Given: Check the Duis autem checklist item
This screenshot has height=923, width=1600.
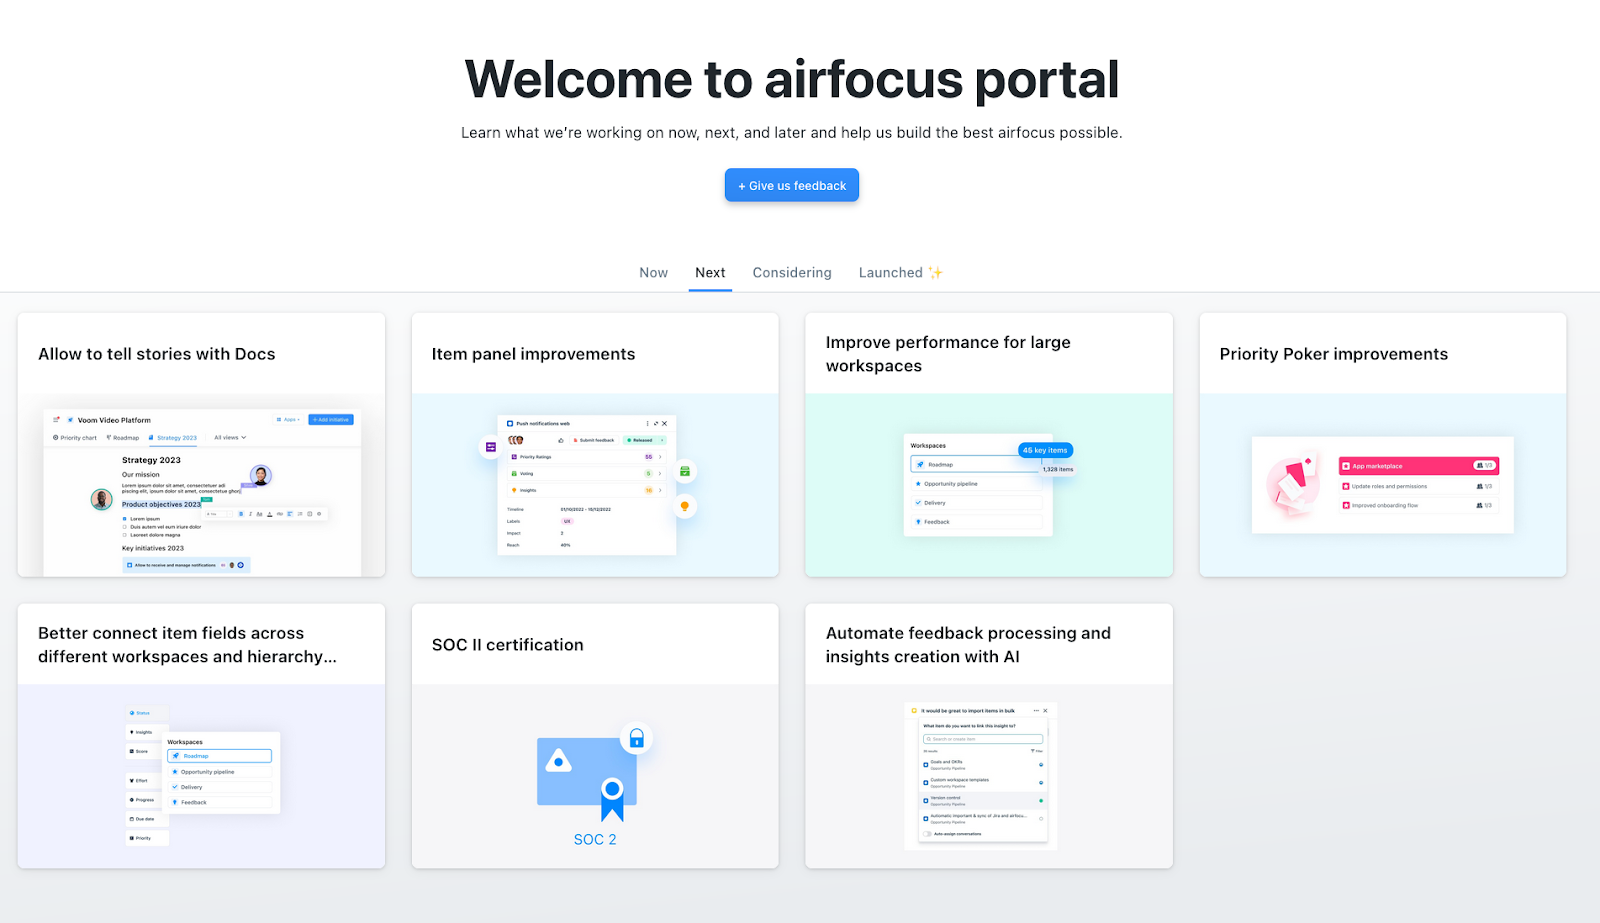Looking at the screenshot, I should point(124,527).
